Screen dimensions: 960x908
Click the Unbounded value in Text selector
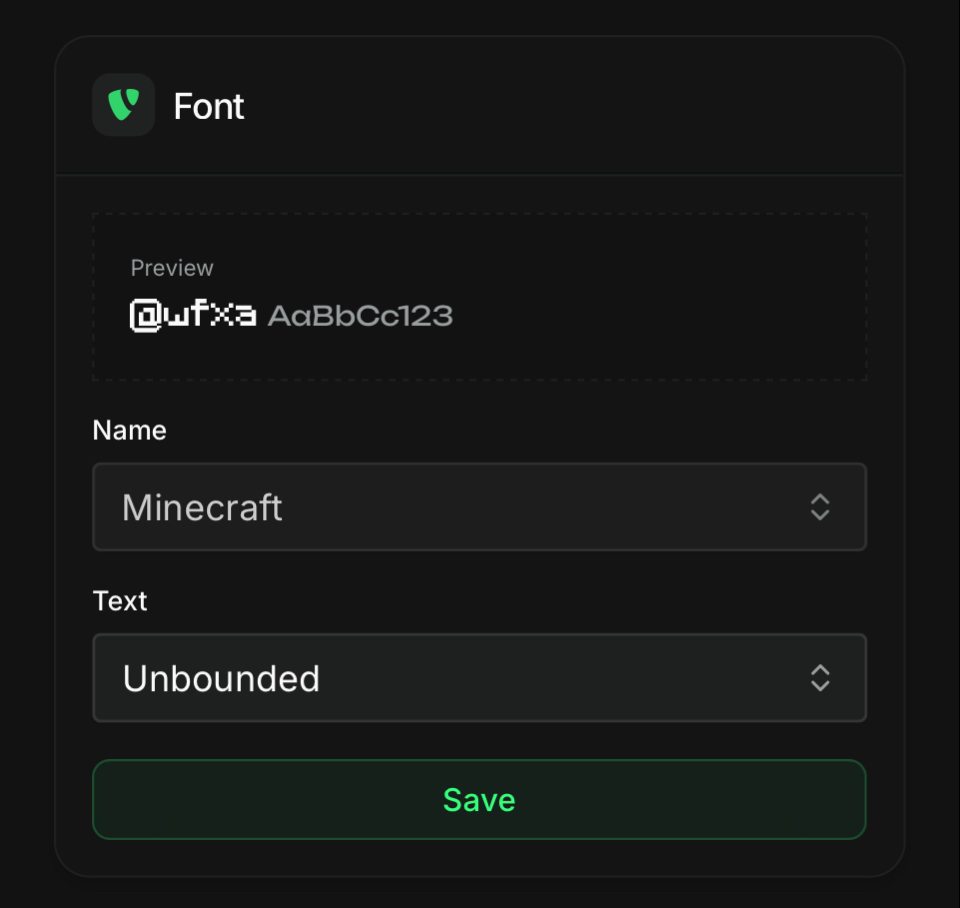coord(221,678)
